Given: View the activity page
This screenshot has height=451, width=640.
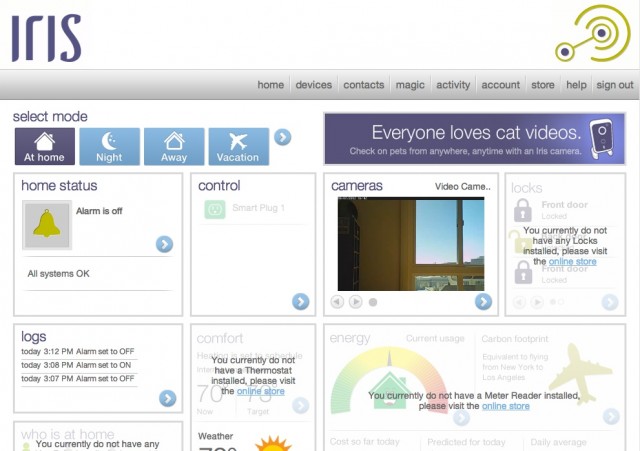Looking at the screenshot, I should coord(453,85).
